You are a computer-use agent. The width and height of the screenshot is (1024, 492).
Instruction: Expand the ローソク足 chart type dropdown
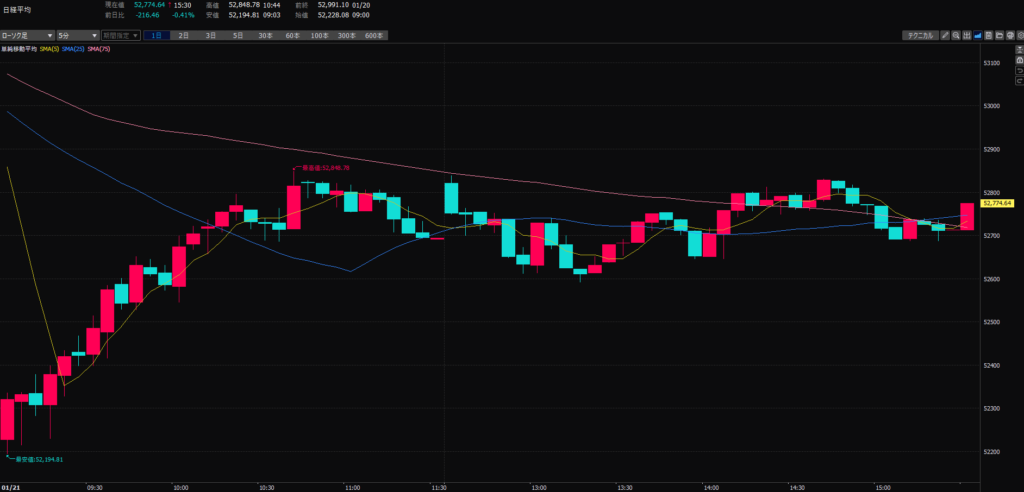click(x=26, y=35)
